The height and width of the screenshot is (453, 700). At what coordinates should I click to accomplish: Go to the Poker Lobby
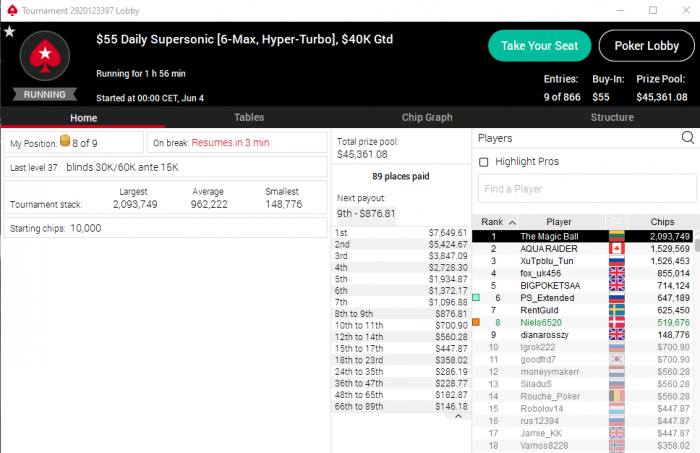click(x=646, y=46)
